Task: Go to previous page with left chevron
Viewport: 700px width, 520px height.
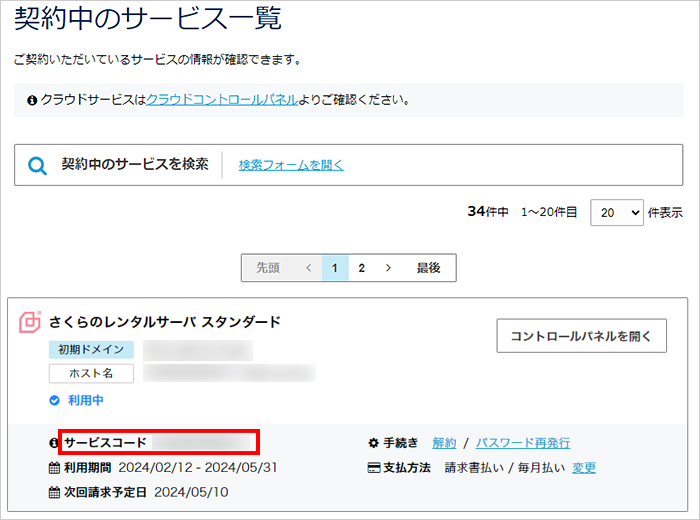Action: point(308,268)
